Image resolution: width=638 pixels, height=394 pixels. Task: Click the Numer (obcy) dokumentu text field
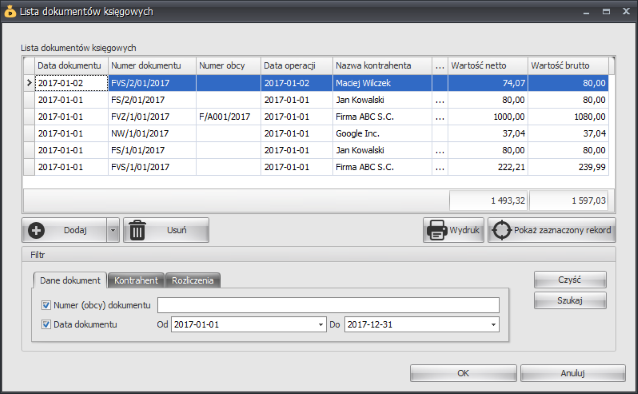(x=328, y=305)
